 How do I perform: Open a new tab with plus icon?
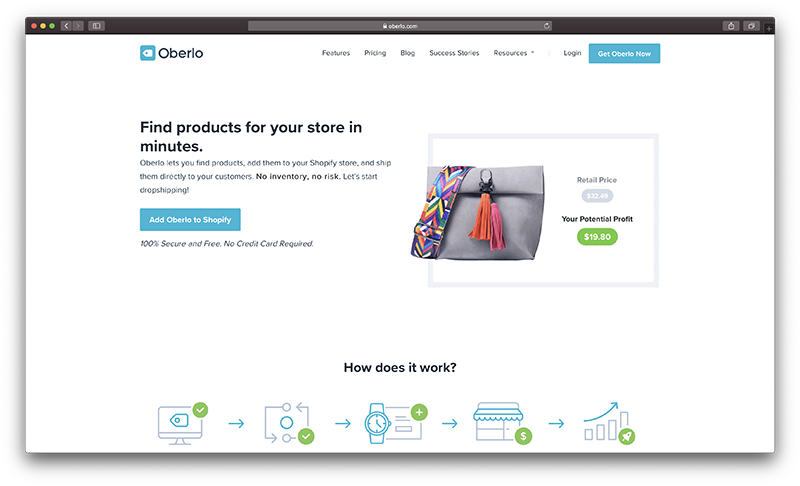click(769, 28)
